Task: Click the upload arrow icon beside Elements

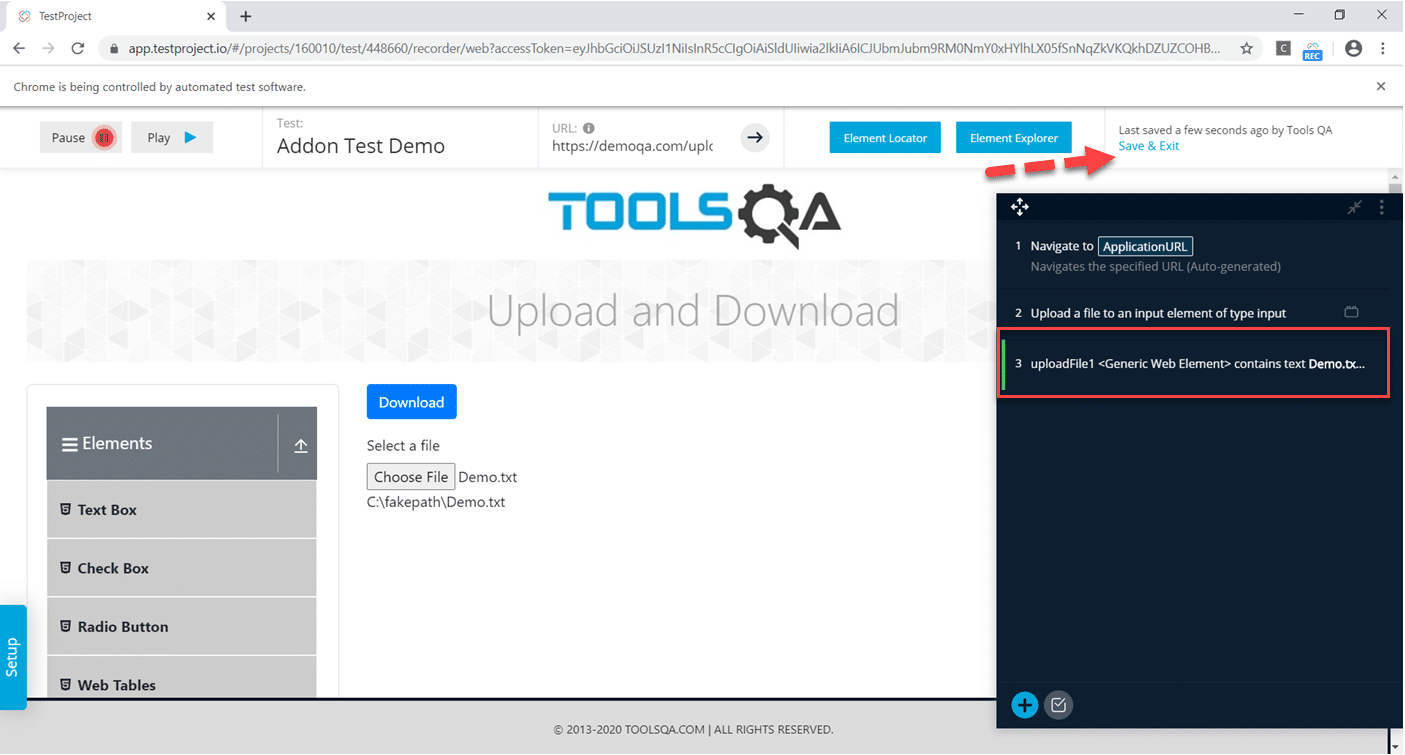Action: tap(300, 446)
